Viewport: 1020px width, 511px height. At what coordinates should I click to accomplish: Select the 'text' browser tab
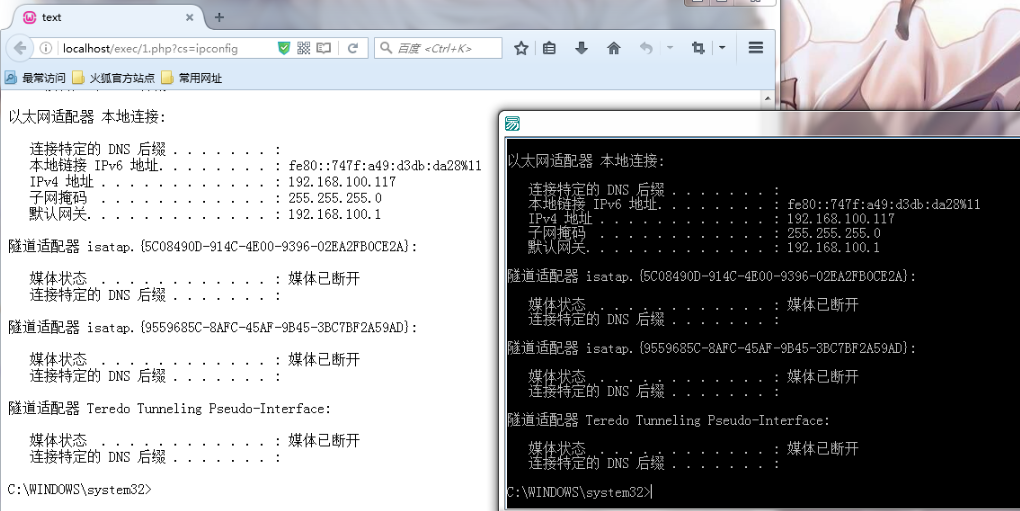pos(100,17)
